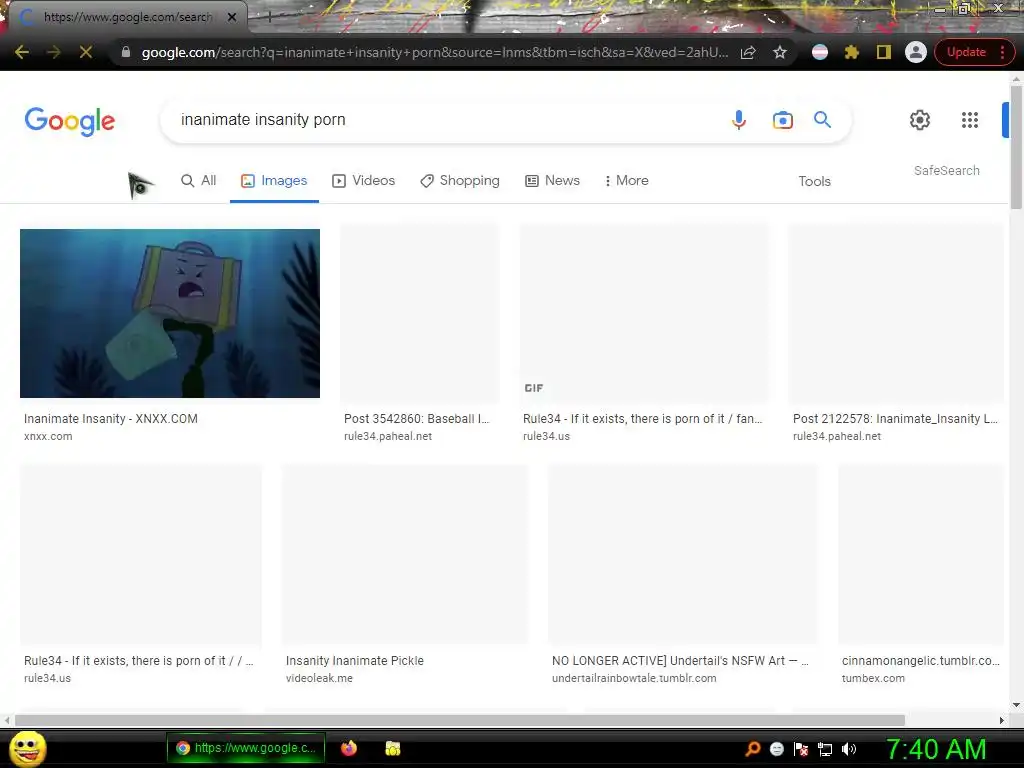This screenshot has width=1024, height=768.
Task: Click the flag with red X tray icon
Action: [x=801, y=749]
